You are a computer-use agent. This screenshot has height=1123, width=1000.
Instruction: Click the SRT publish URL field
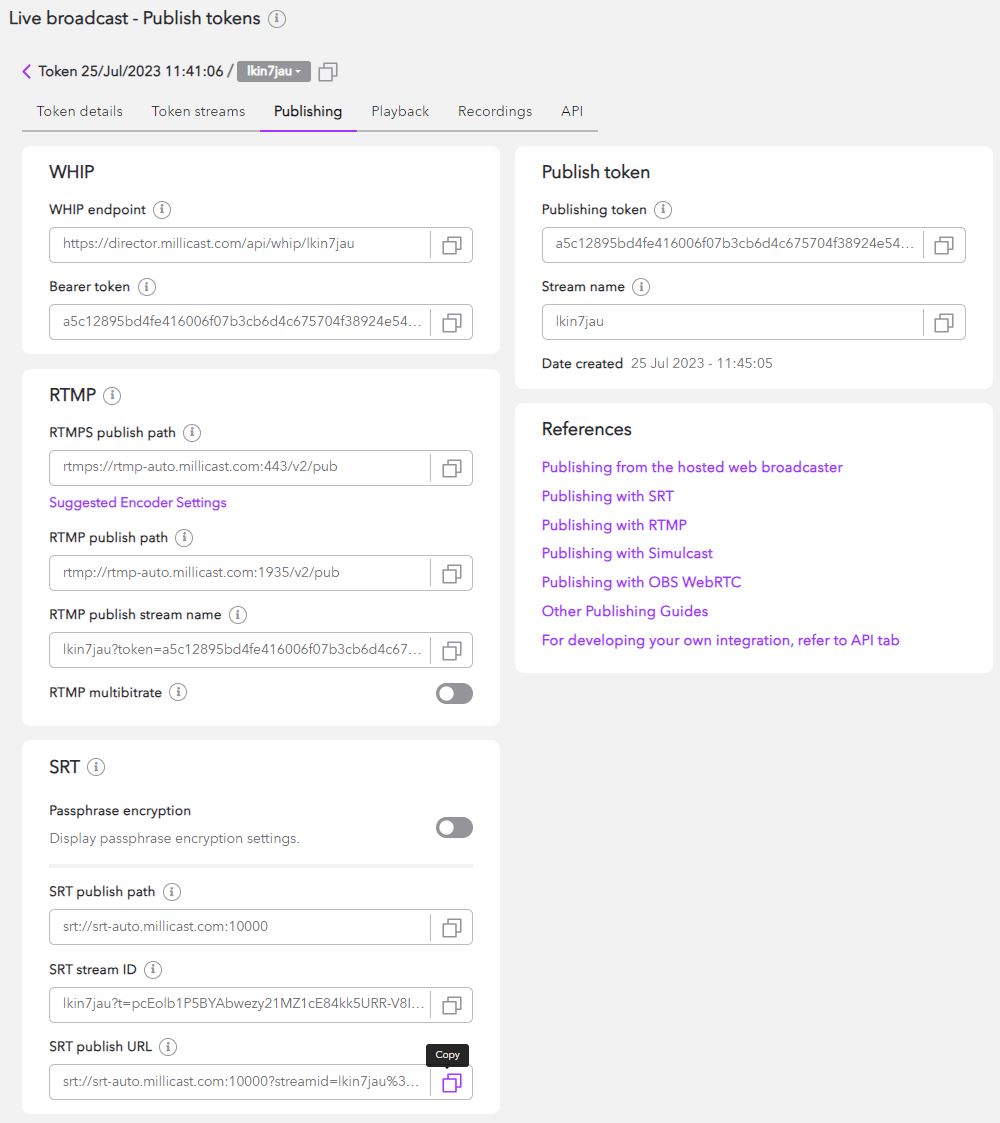coord(240,1081)
